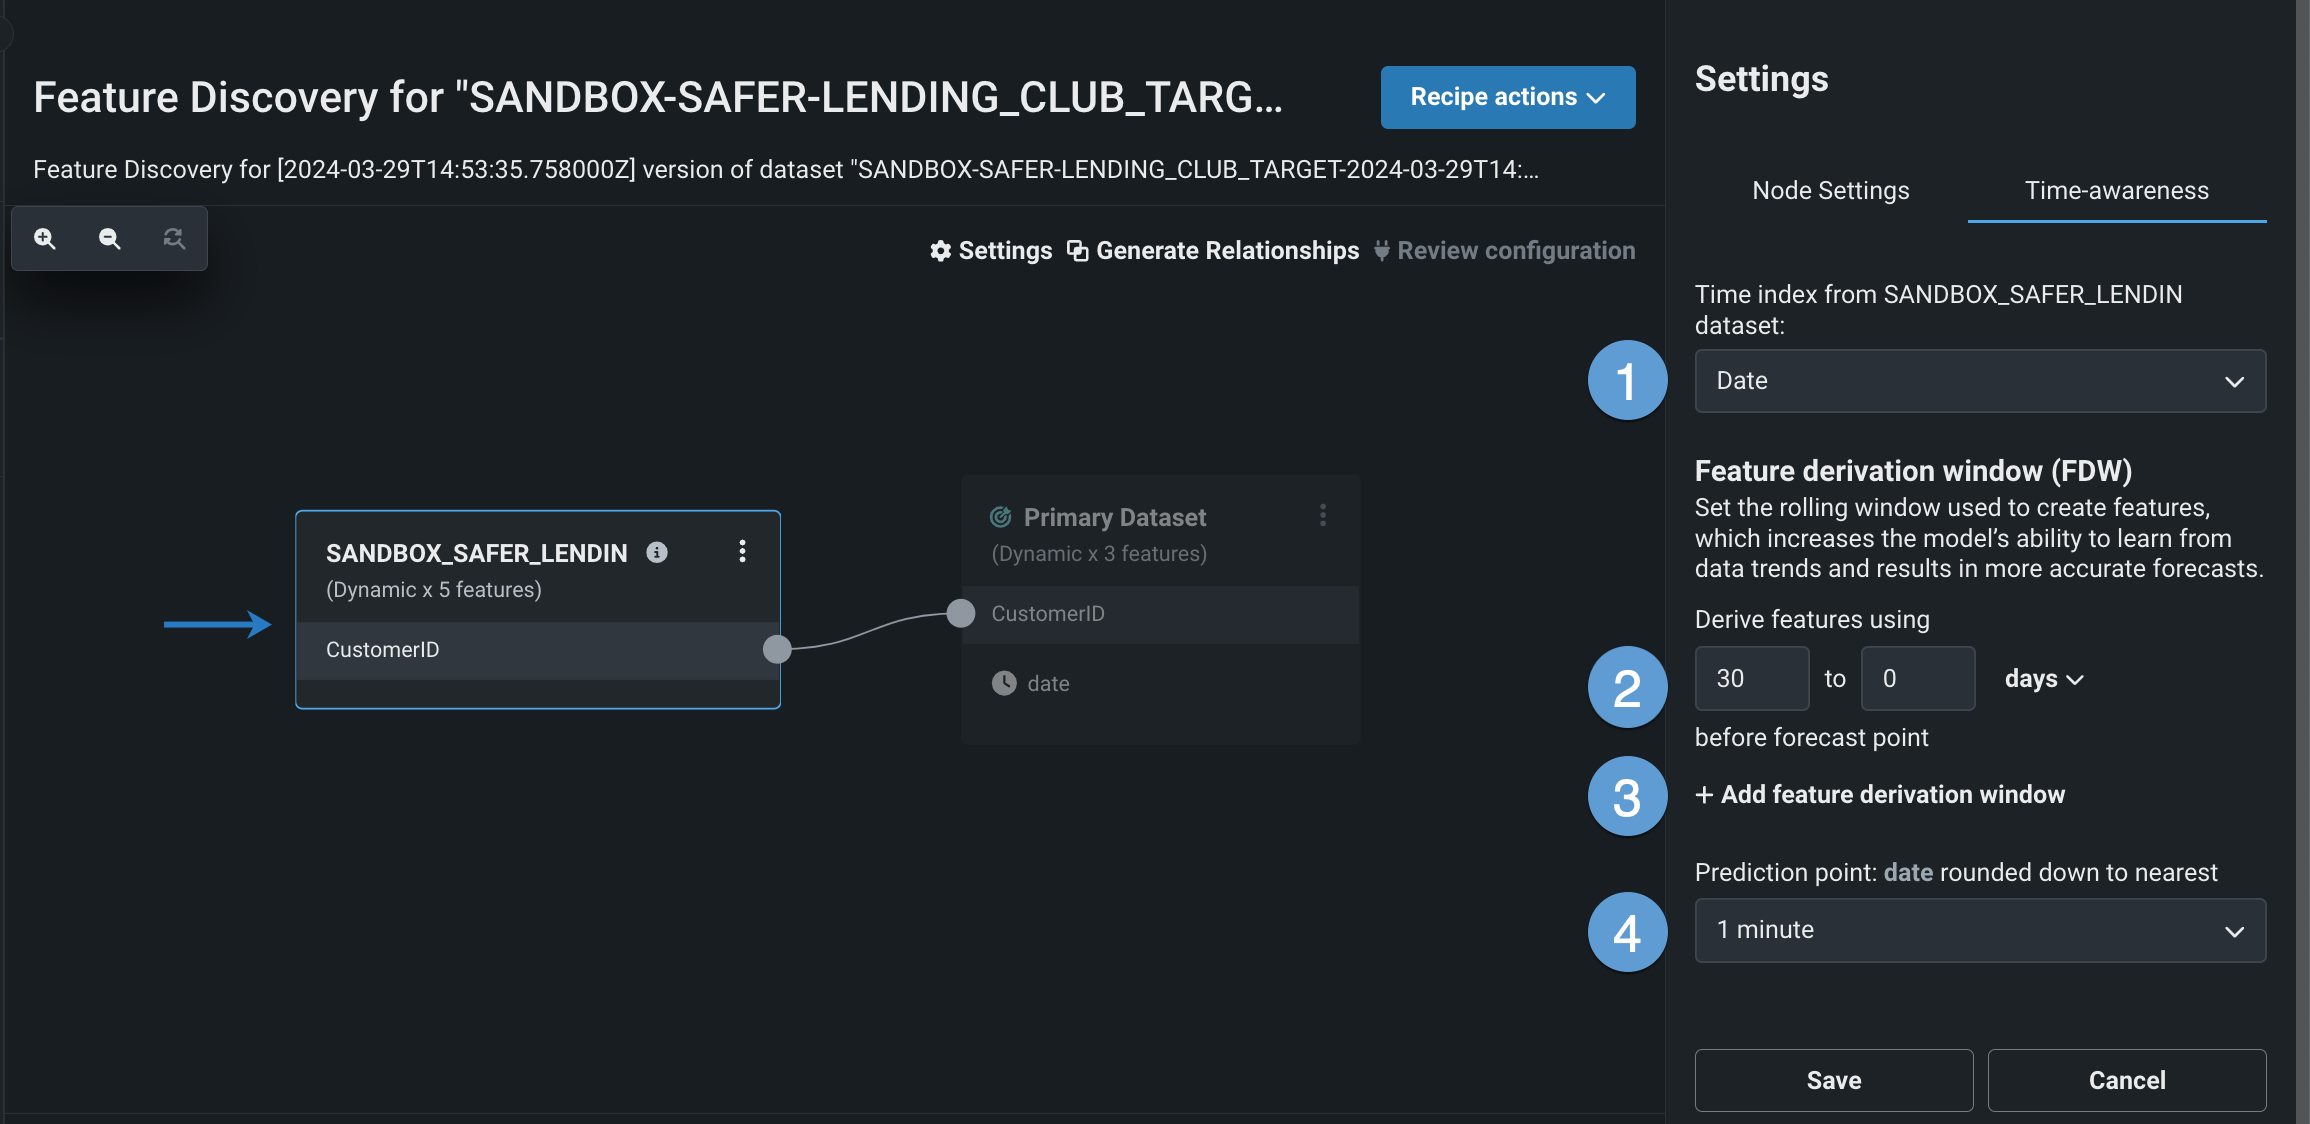The image size is (2310, 1124).
Task: Click the FDW start field showing 30
Action: pos(1750,679)
